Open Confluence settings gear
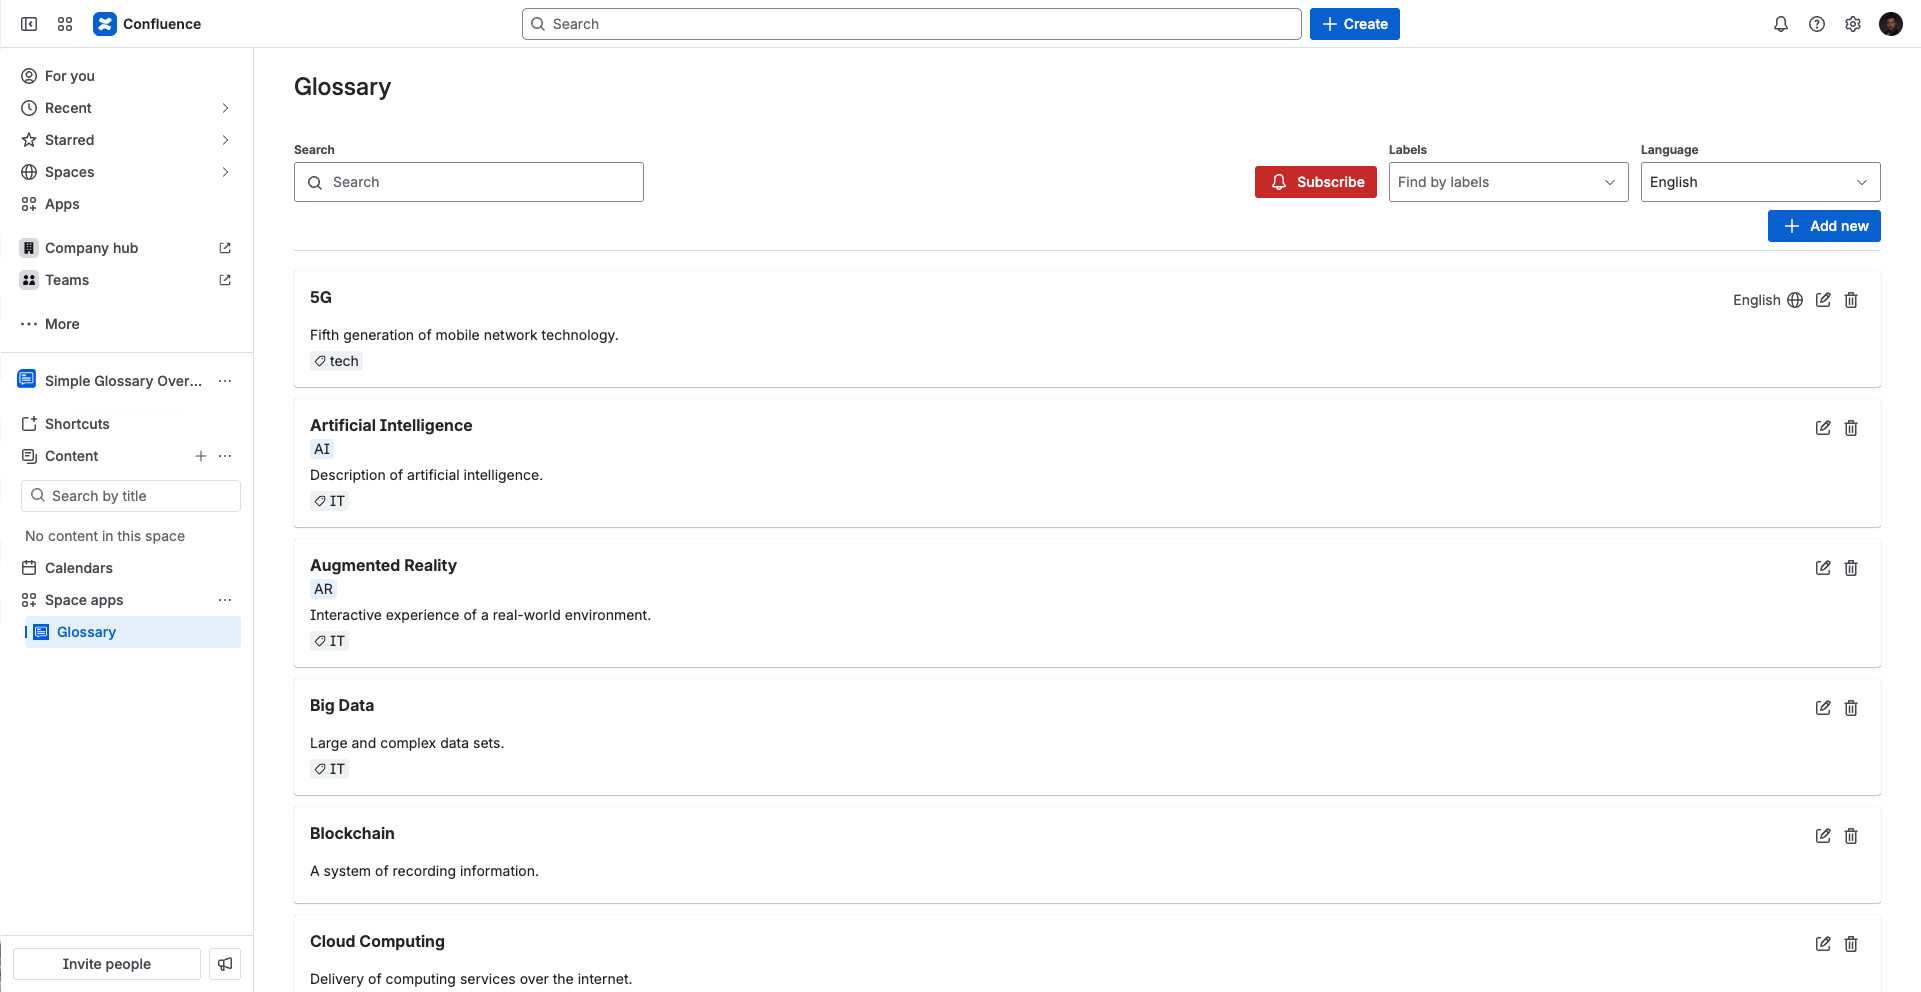The width and height of the screenshot is (1921, 992). [x=1853, y=23]
